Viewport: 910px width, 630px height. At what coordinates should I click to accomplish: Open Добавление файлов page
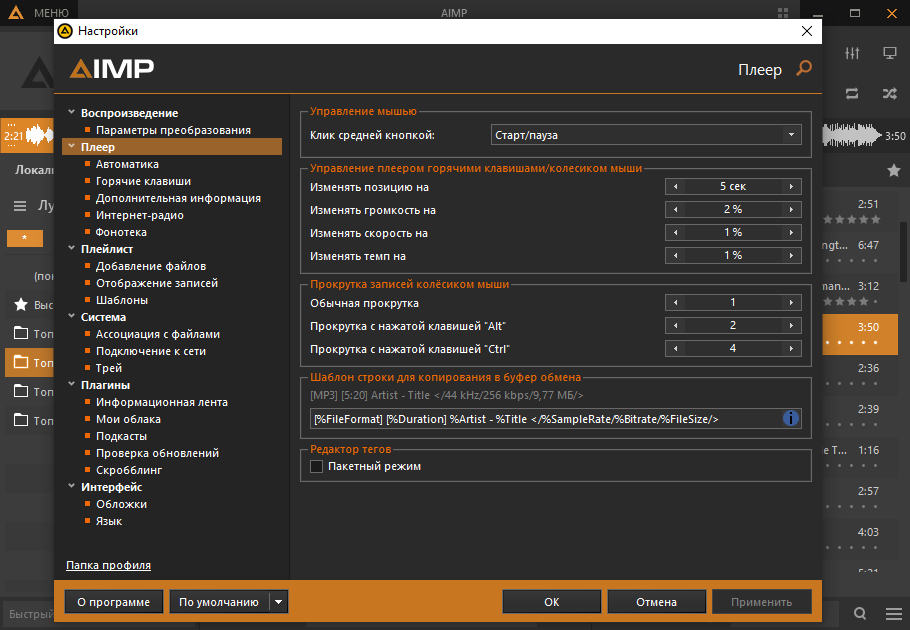[150, 266]
